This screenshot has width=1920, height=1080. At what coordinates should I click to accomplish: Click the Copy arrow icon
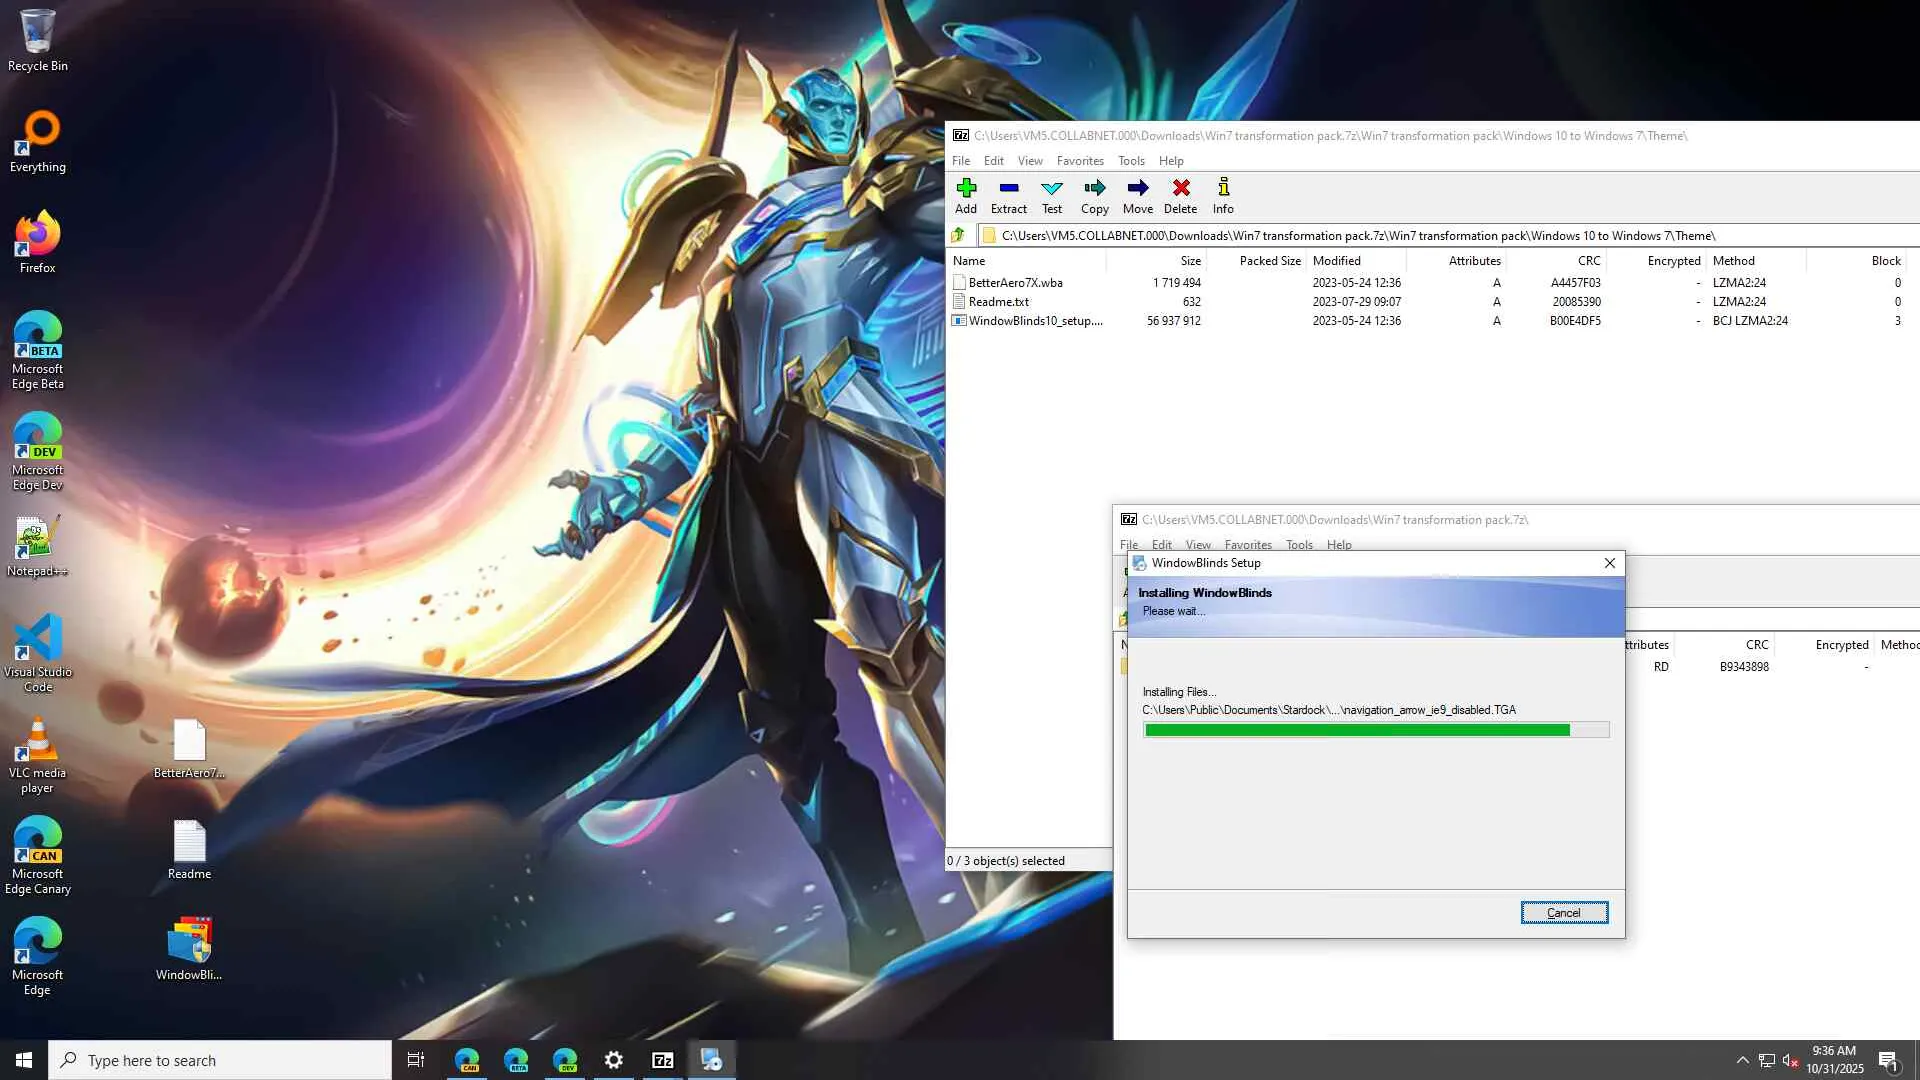point(1094,195)
